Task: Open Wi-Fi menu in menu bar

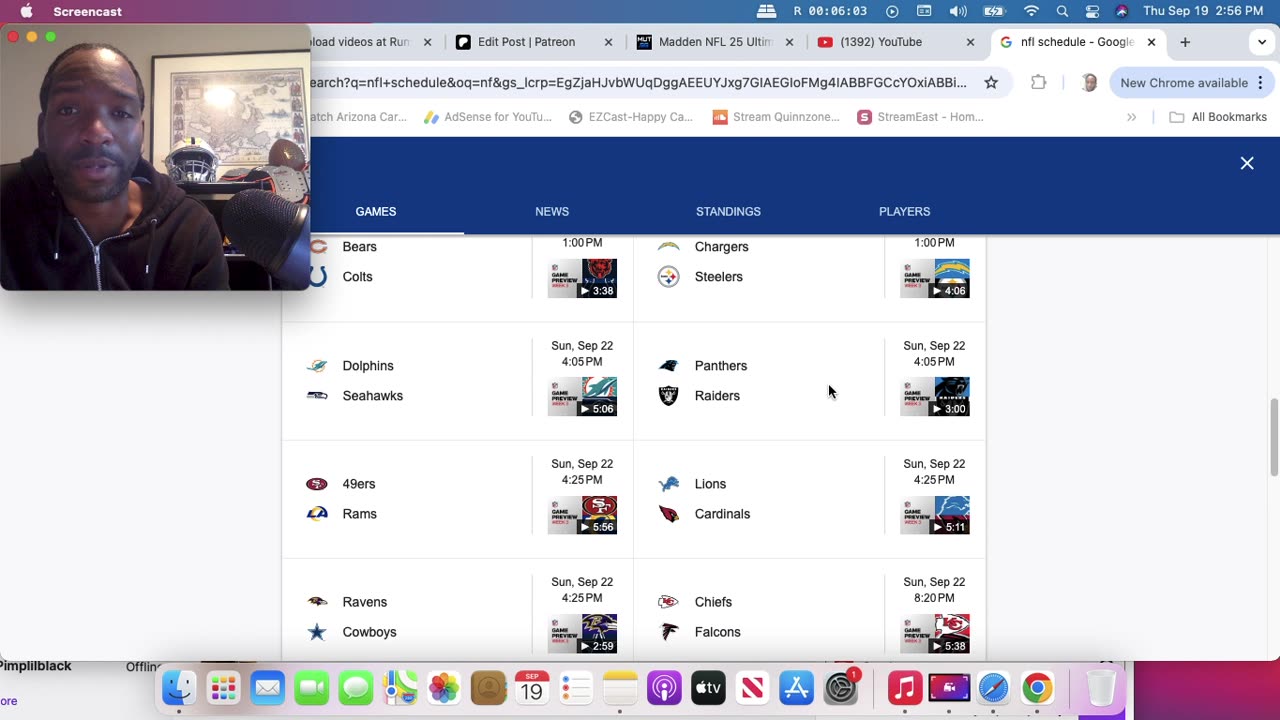Action: [x=1031, y=11]
